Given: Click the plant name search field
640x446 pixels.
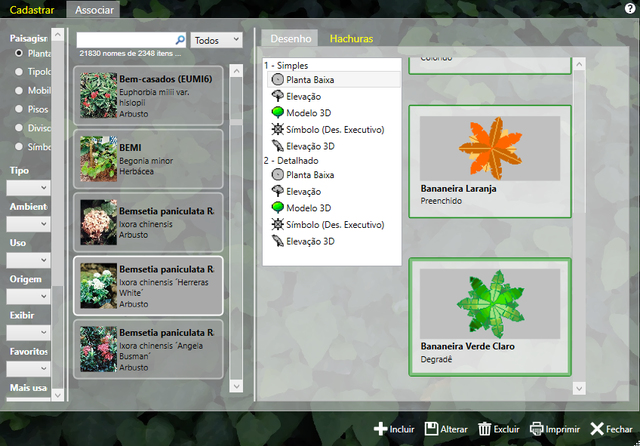Looking at the screenshot, I should coord(124,39).
